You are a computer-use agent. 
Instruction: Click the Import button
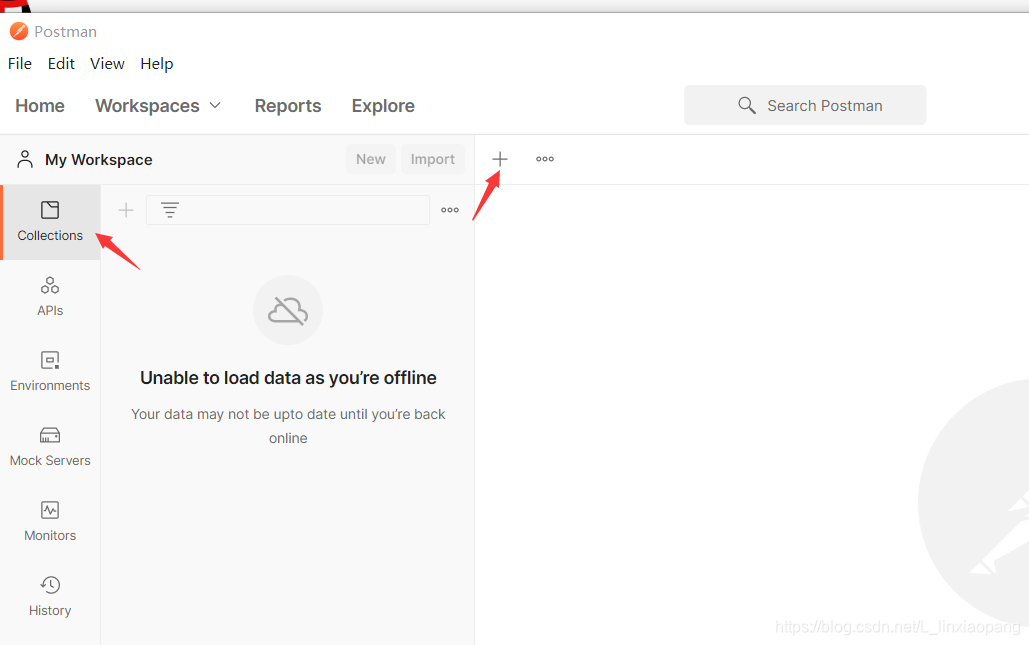[x=432, y=159]
